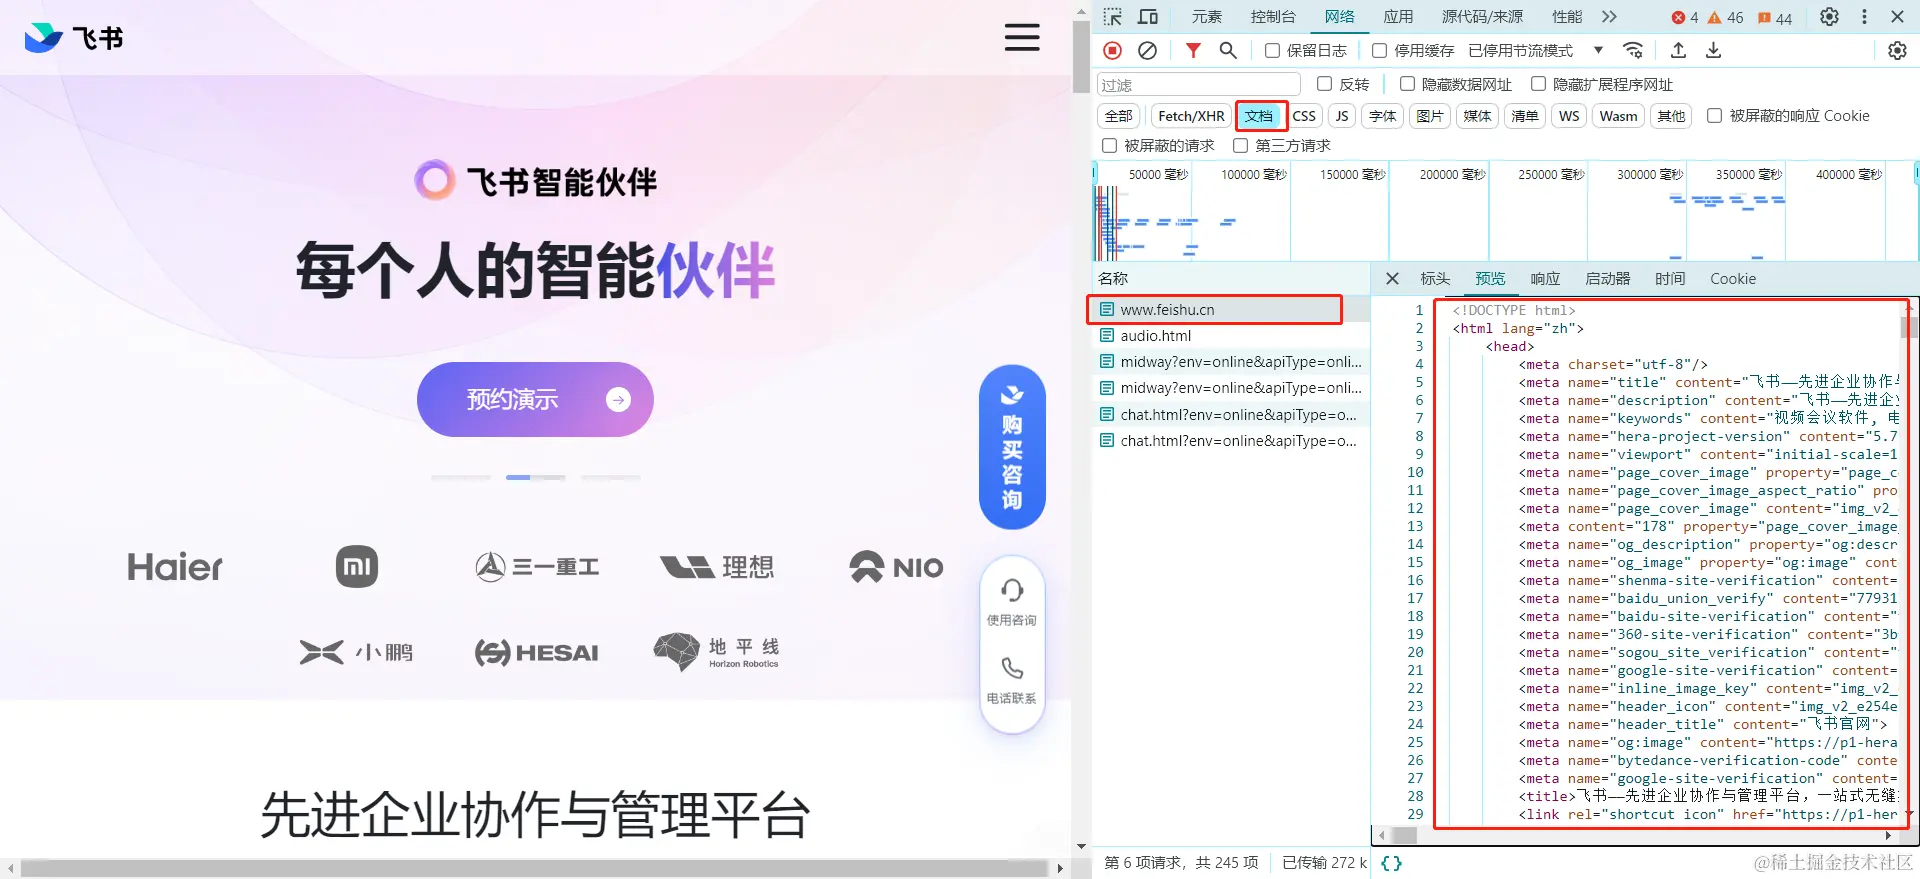
Task: Open network search magnifier
Action: click(1228, 50)
